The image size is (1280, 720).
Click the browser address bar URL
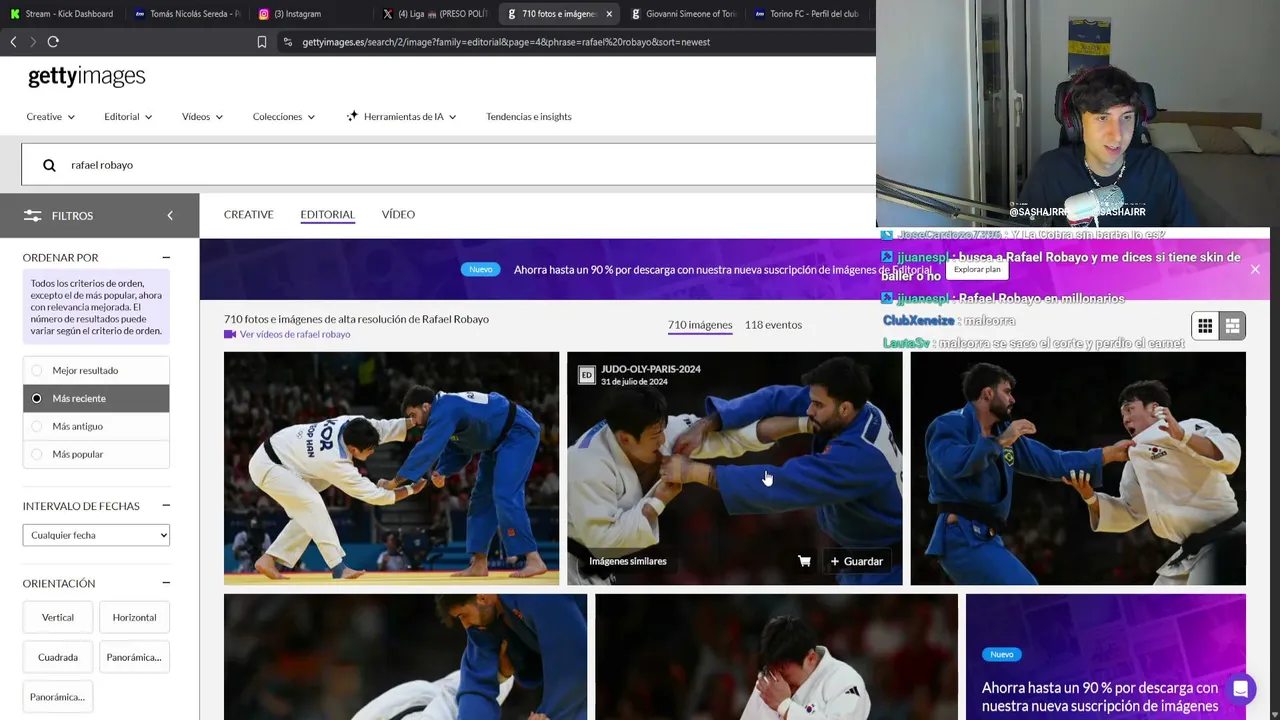click(x=506, y=42)
